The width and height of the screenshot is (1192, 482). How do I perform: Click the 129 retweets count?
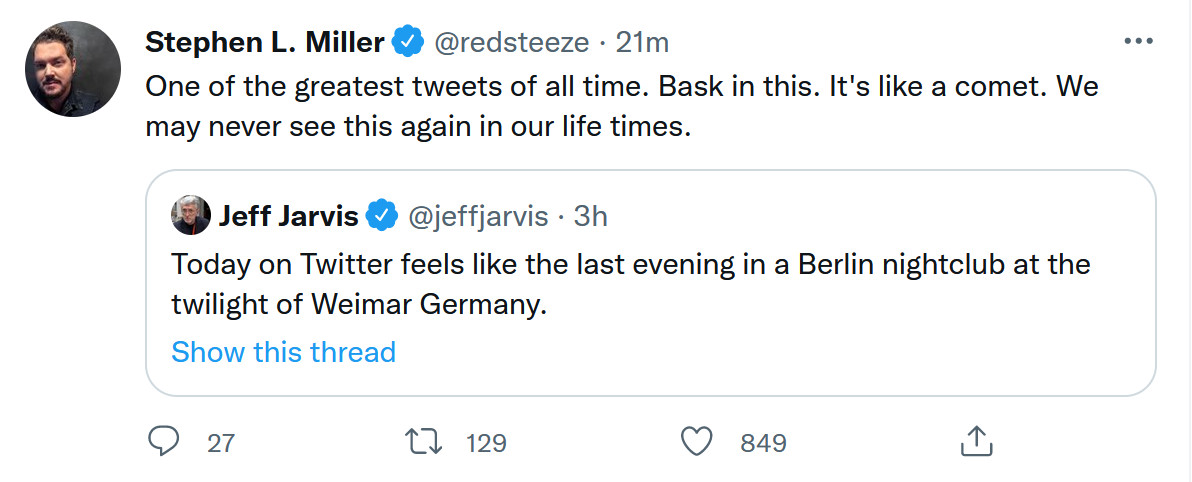487,443
